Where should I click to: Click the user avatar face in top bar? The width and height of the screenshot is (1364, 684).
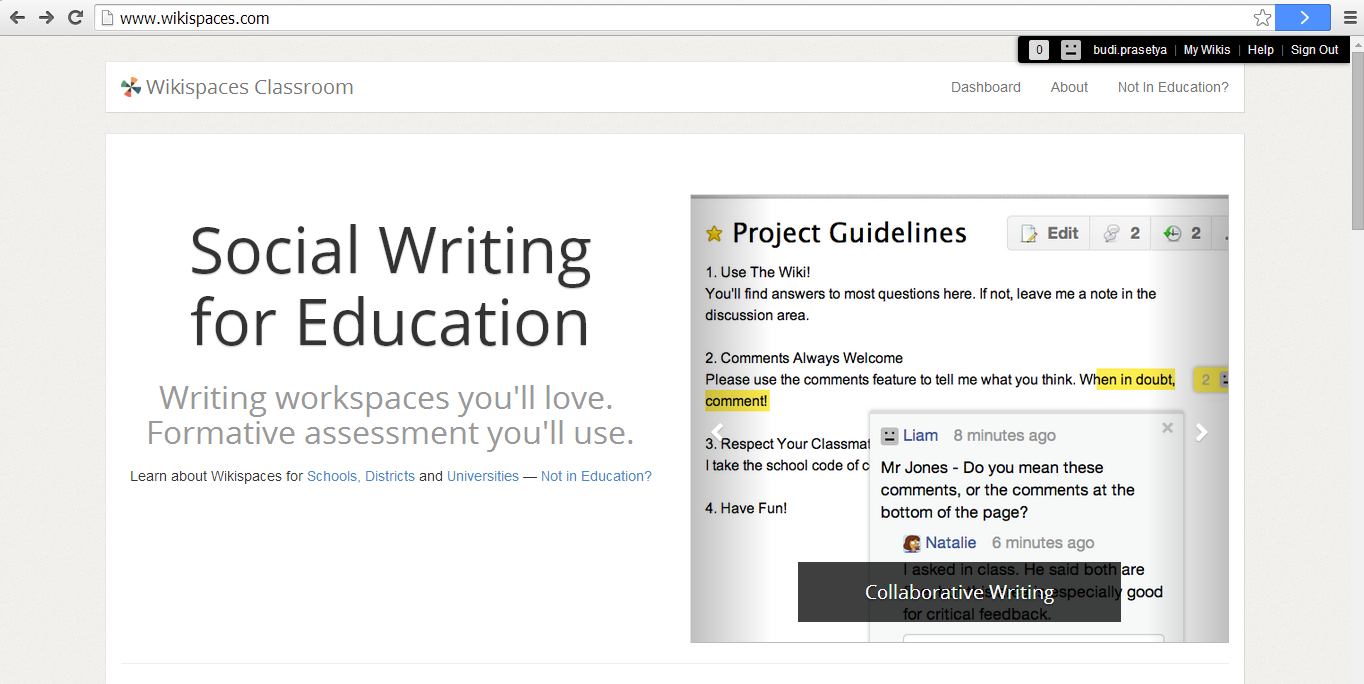[x=1071, y=50]
